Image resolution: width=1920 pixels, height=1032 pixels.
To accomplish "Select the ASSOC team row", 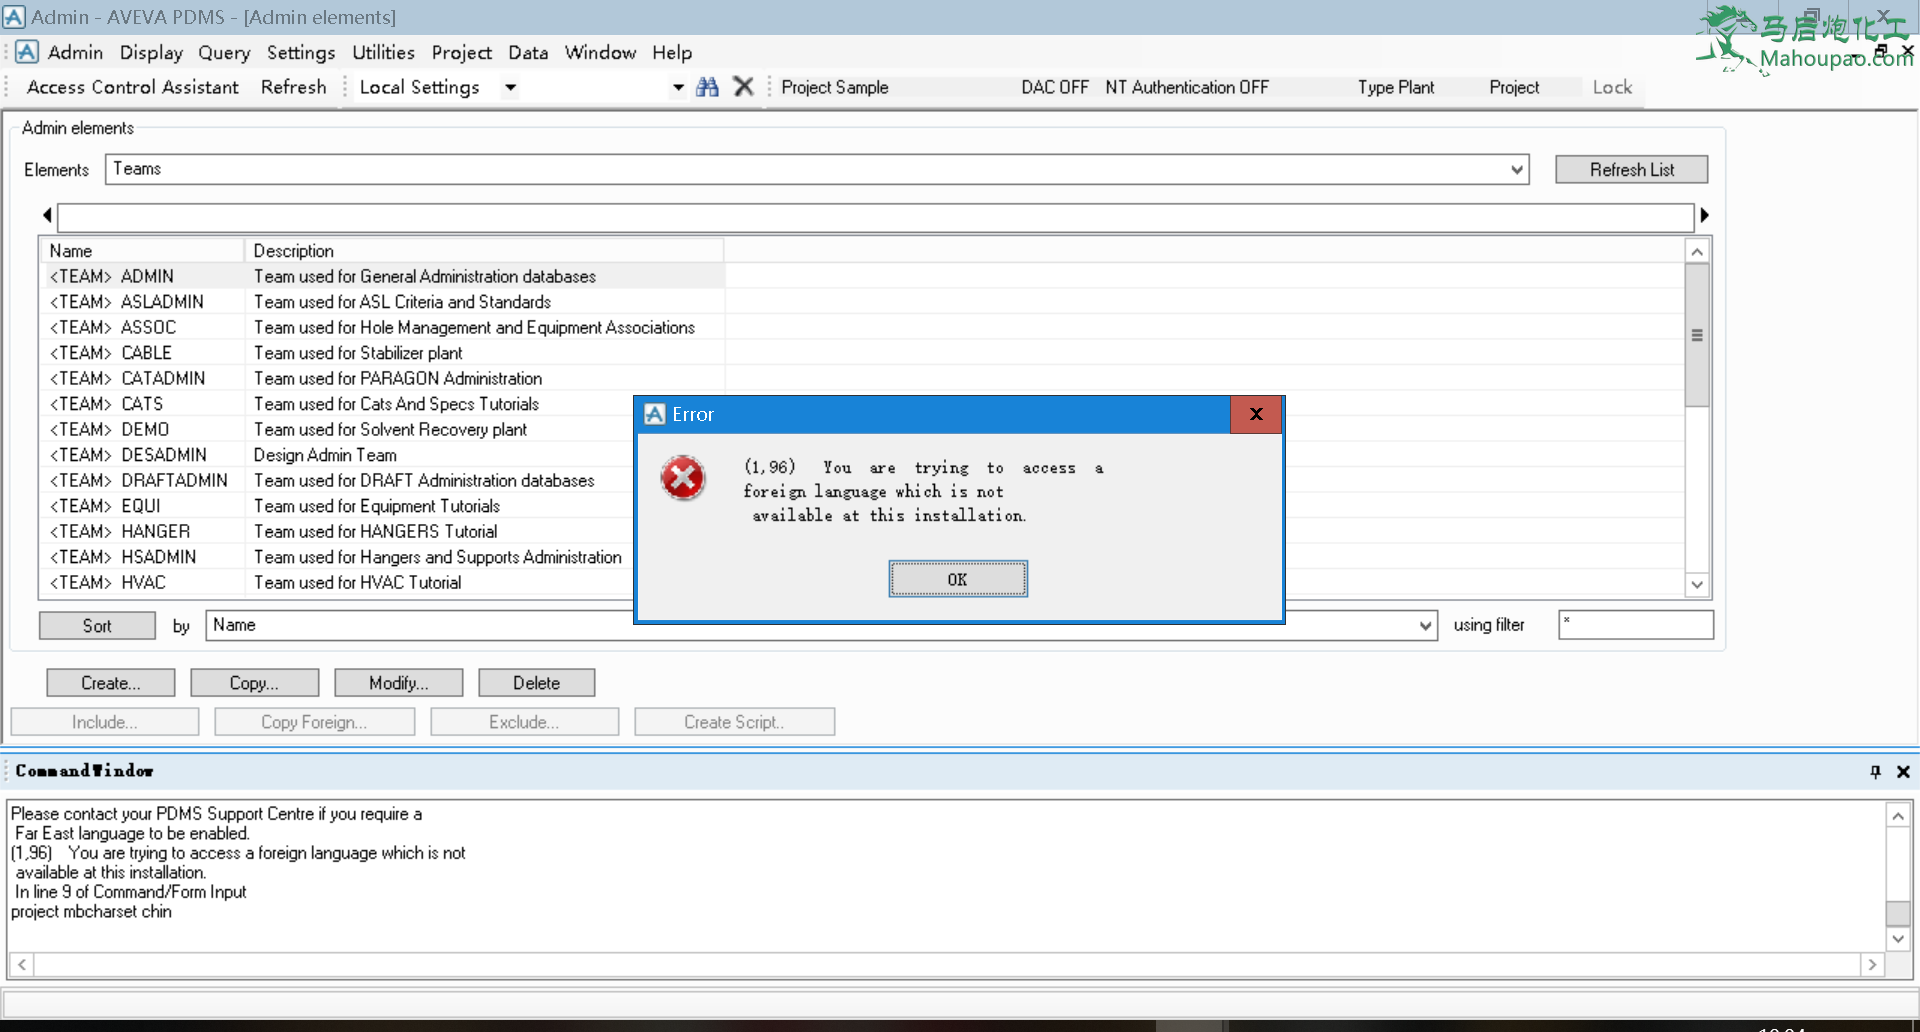I will (384, 327).
